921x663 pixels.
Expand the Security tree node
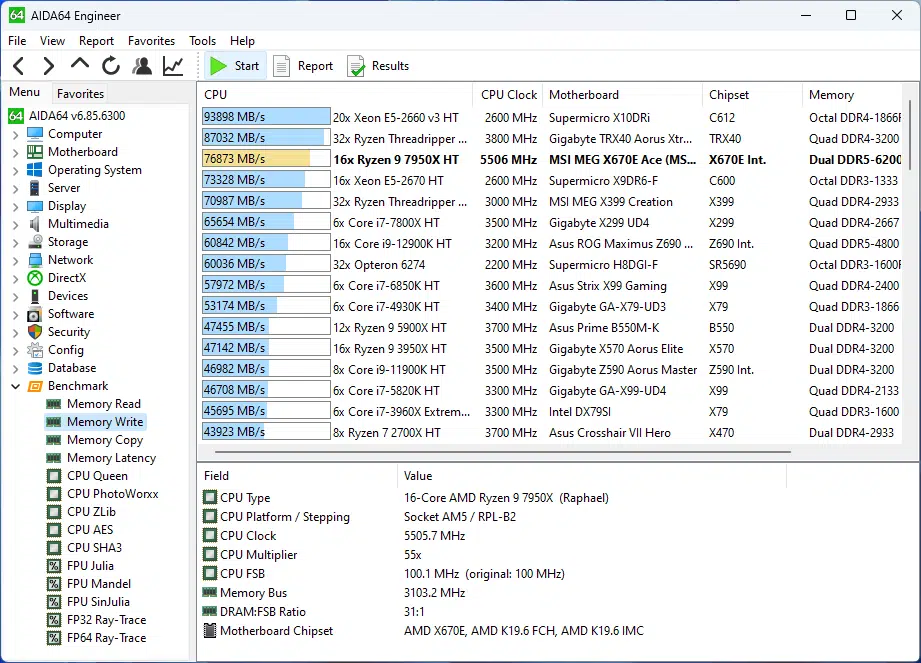click(x=15, y=332)
